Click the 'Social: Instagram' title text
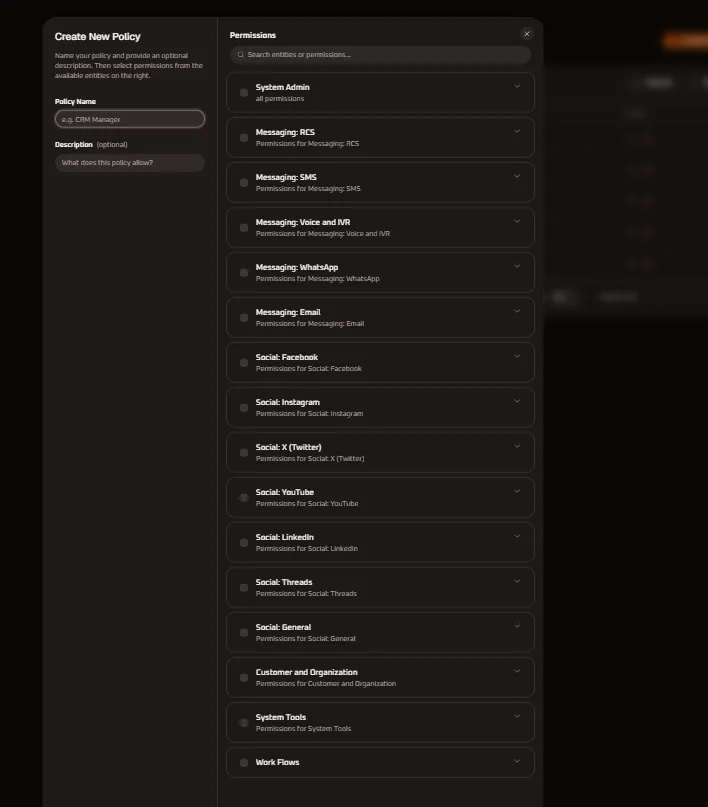Viewport: 708px width, 807px height. click(x=288, y=402)
